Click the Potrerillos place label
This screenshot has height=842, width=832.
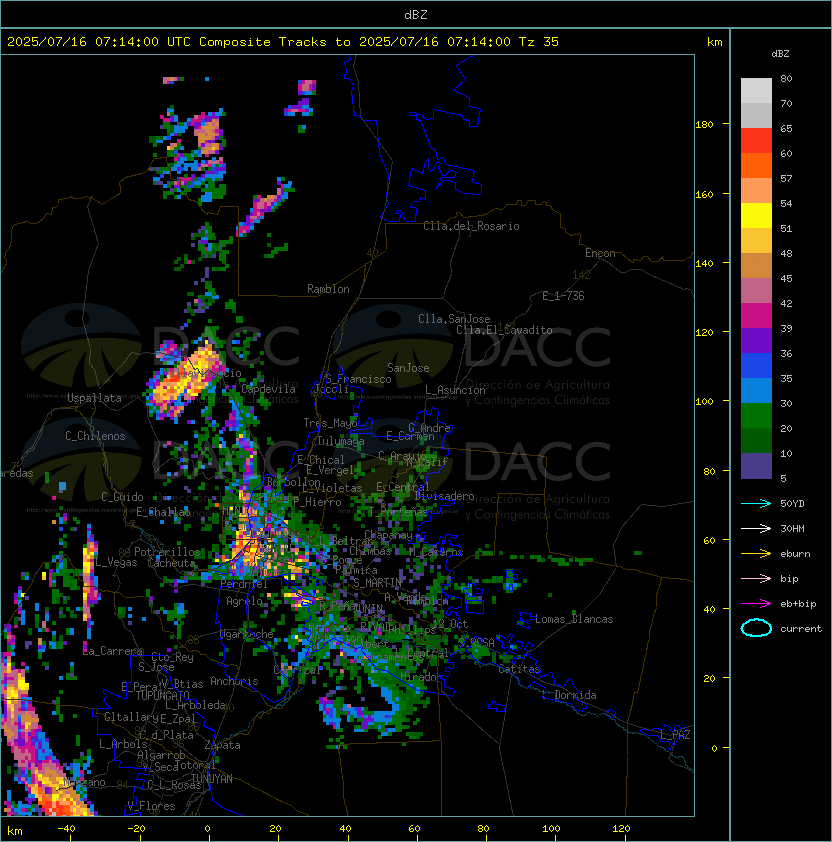[167, 552]
